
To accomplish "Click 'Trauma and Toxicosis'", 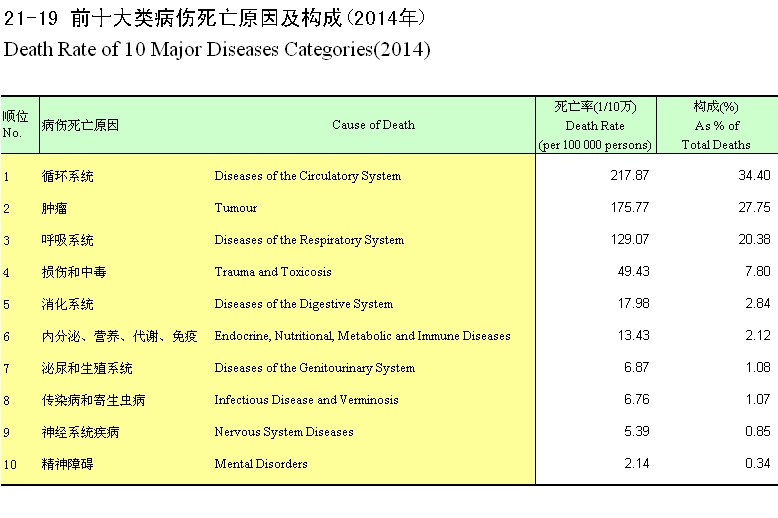I will 273,272.
